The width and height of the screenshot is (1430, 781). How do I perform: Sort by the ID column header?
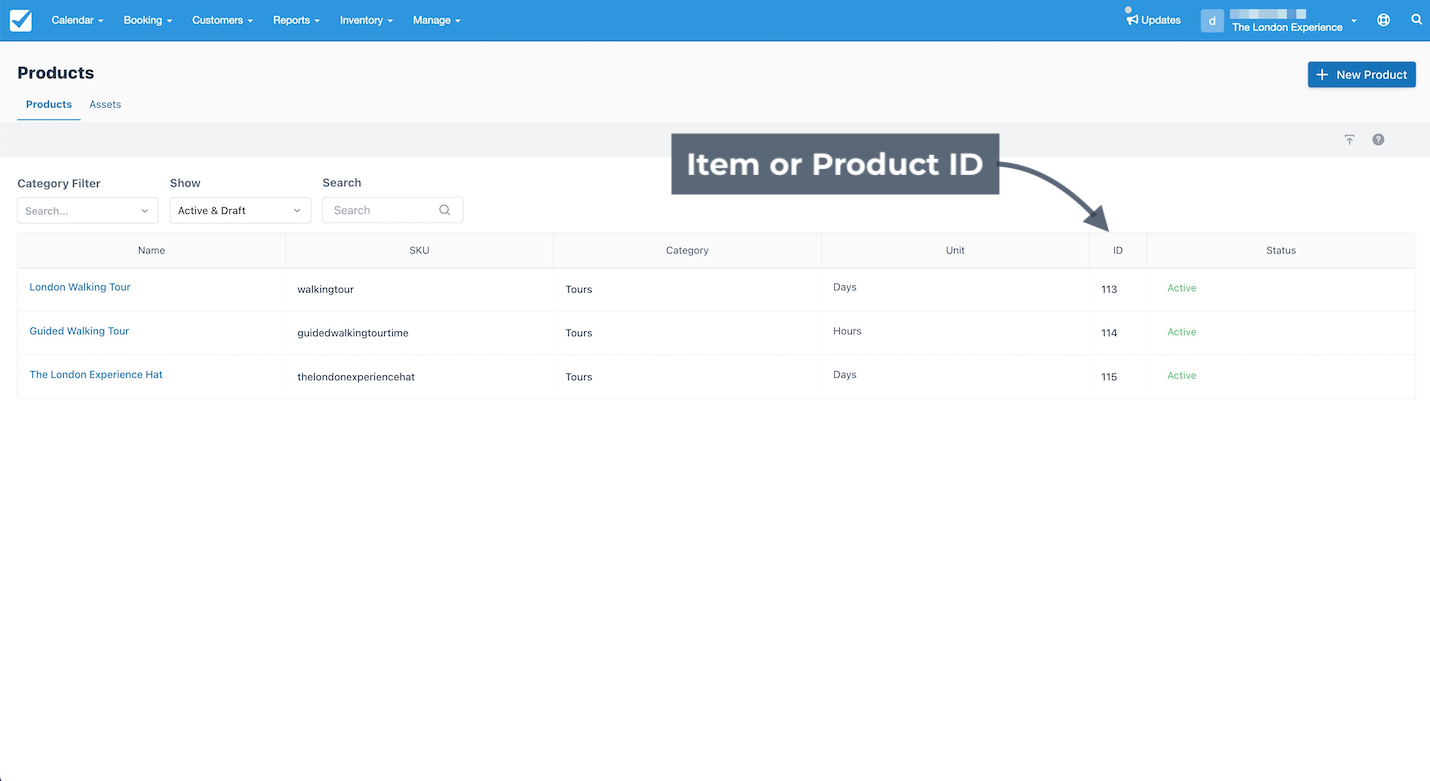[1118, 250]
